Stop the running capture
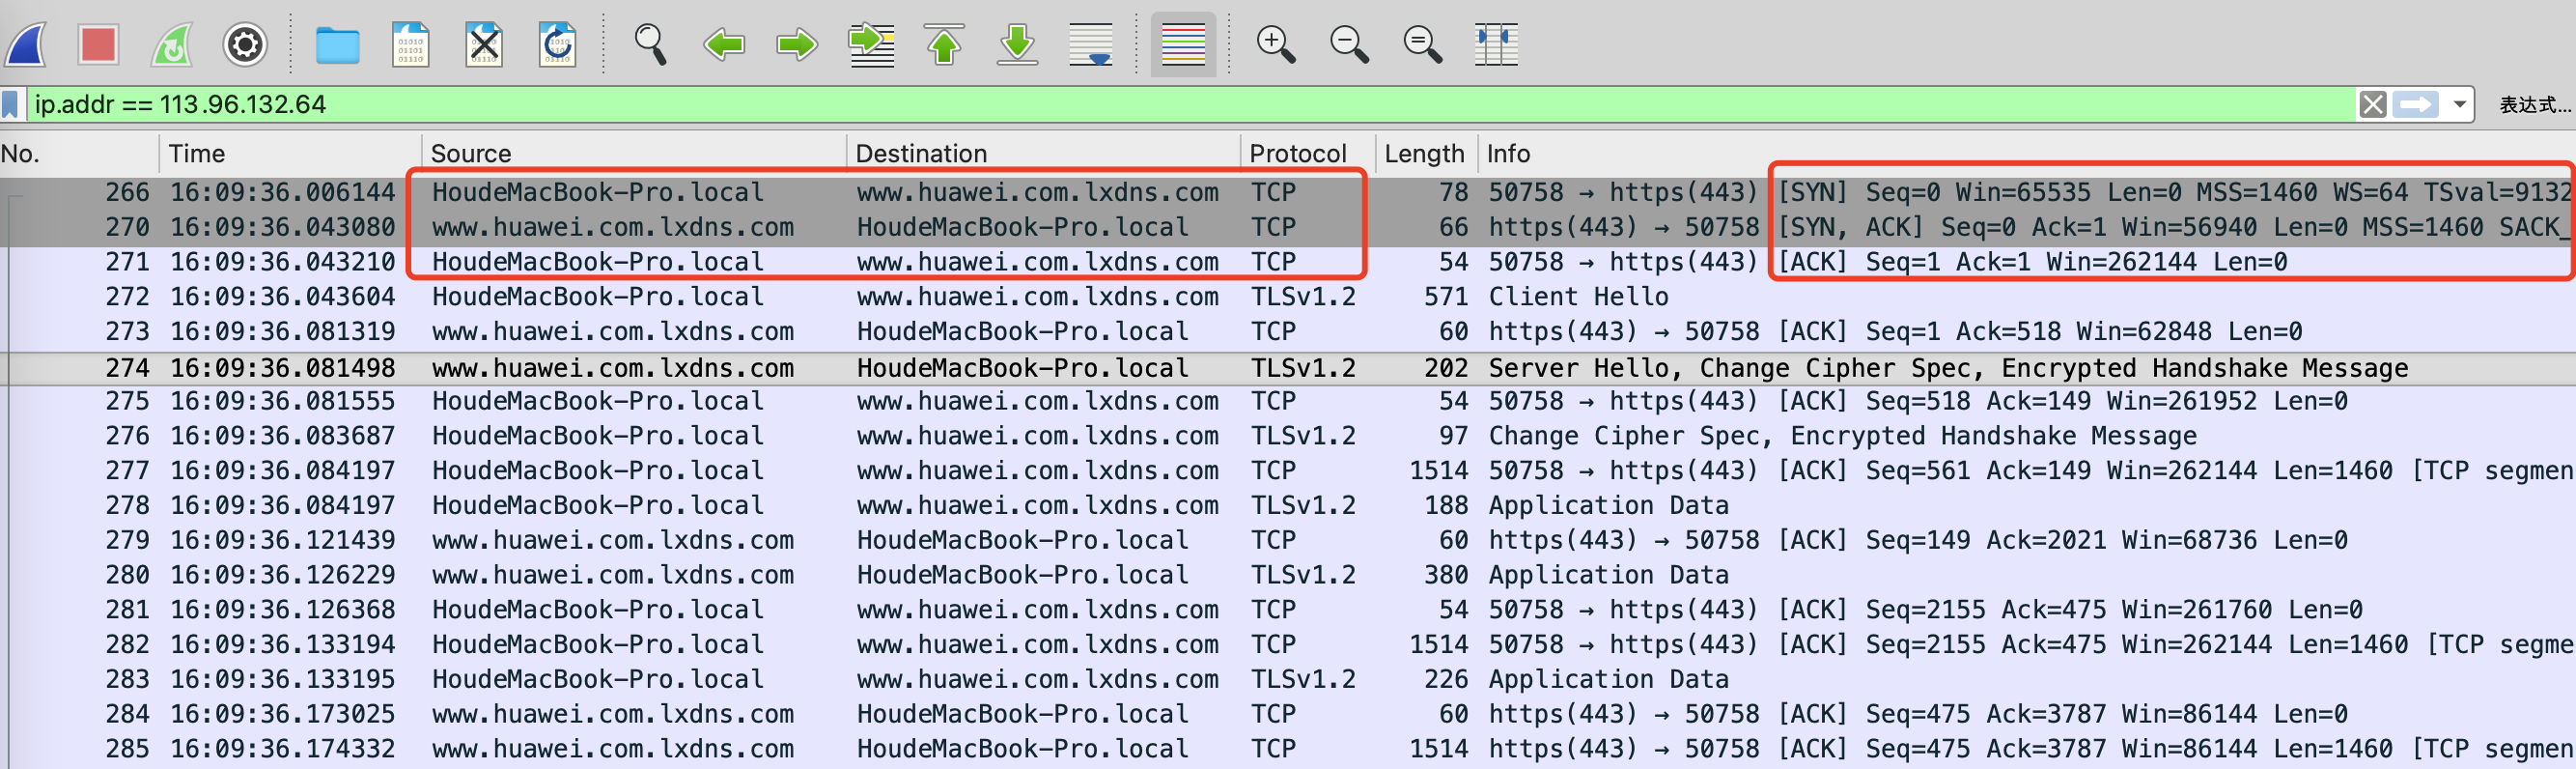 98,45
